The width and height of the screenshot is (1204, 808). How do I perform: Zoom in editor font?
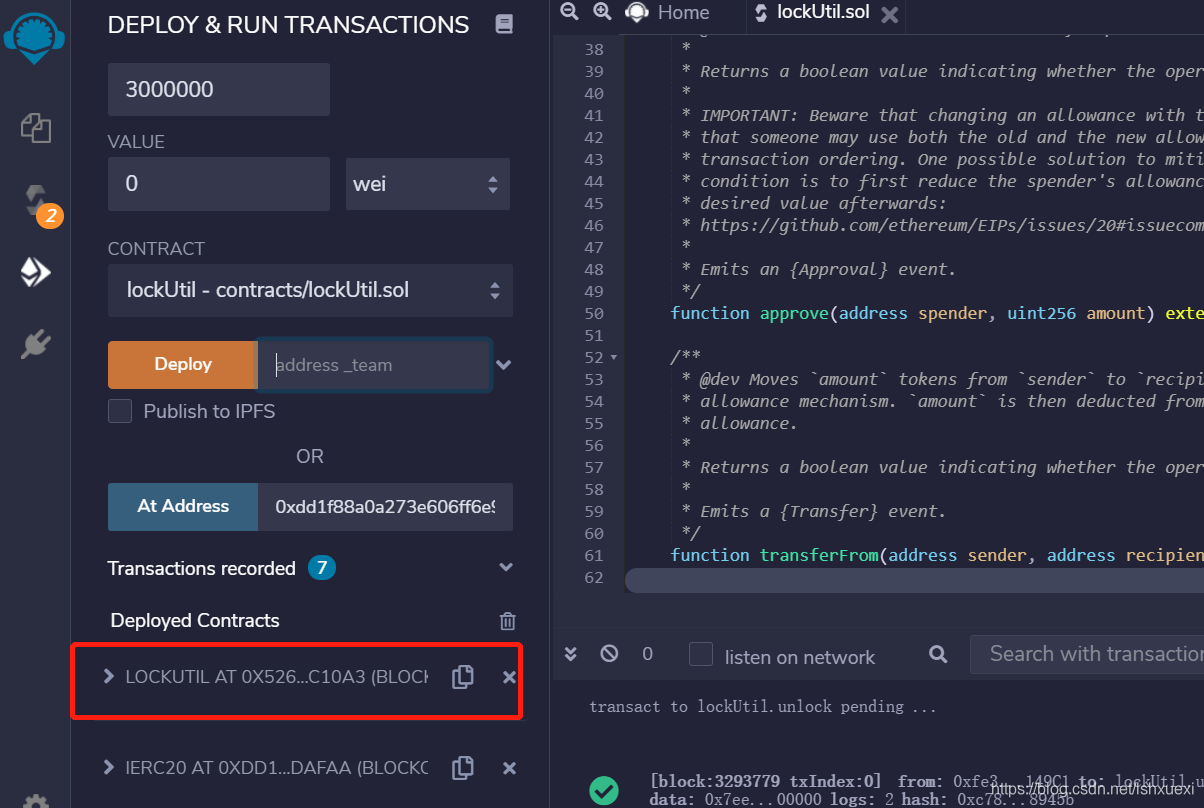point(602,12)
